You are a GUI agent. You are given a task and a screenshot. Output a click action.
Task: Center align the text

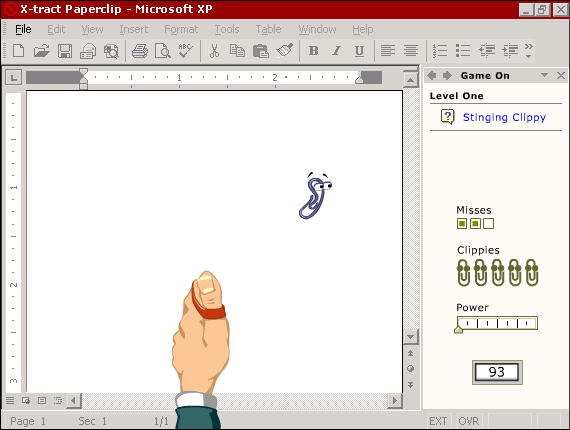coord(411,51)
